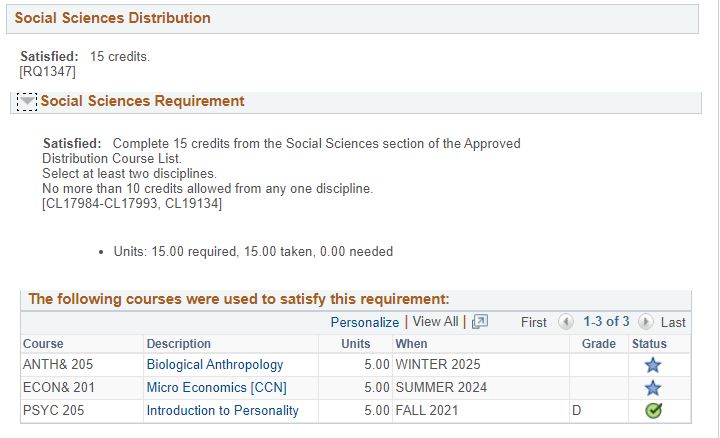Click the green checkmark status for PSYC 205
Viewport: 720px width, 438px height.
click(x=653, y=410)
